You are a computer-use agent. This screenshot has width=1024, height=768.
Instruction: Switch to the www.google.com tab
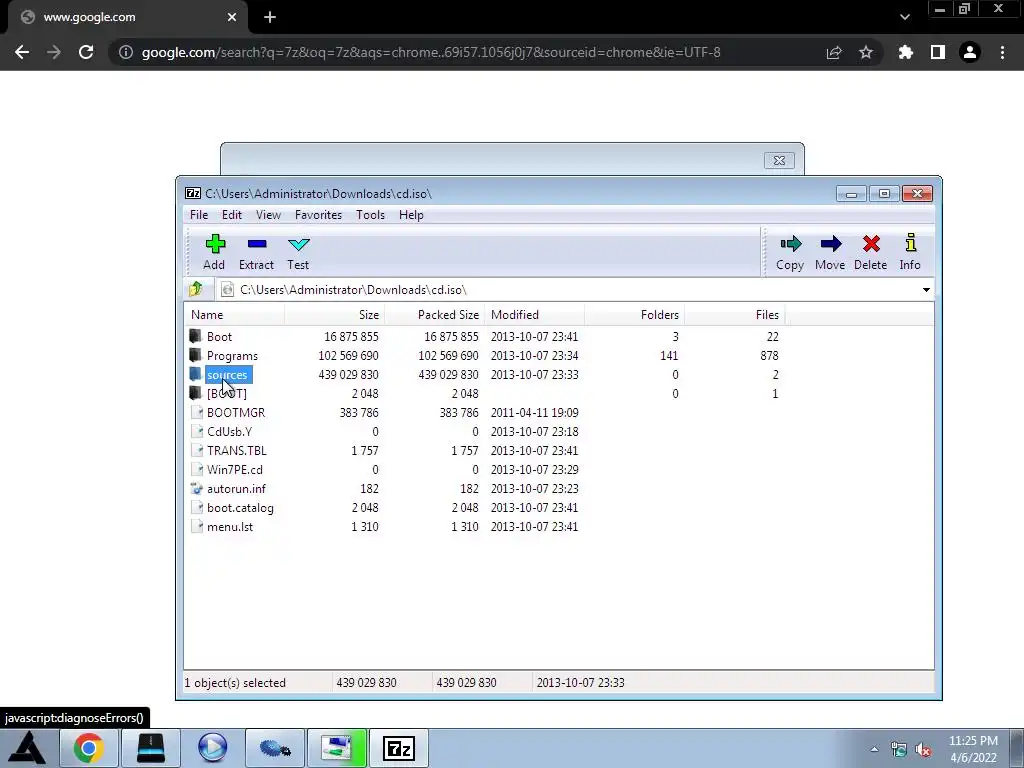[x=124, y=18]
